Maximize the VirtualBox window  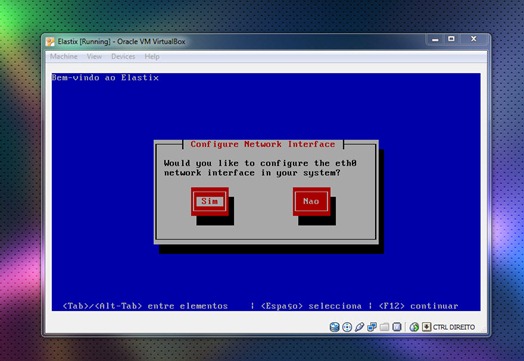tap(451, 39)
